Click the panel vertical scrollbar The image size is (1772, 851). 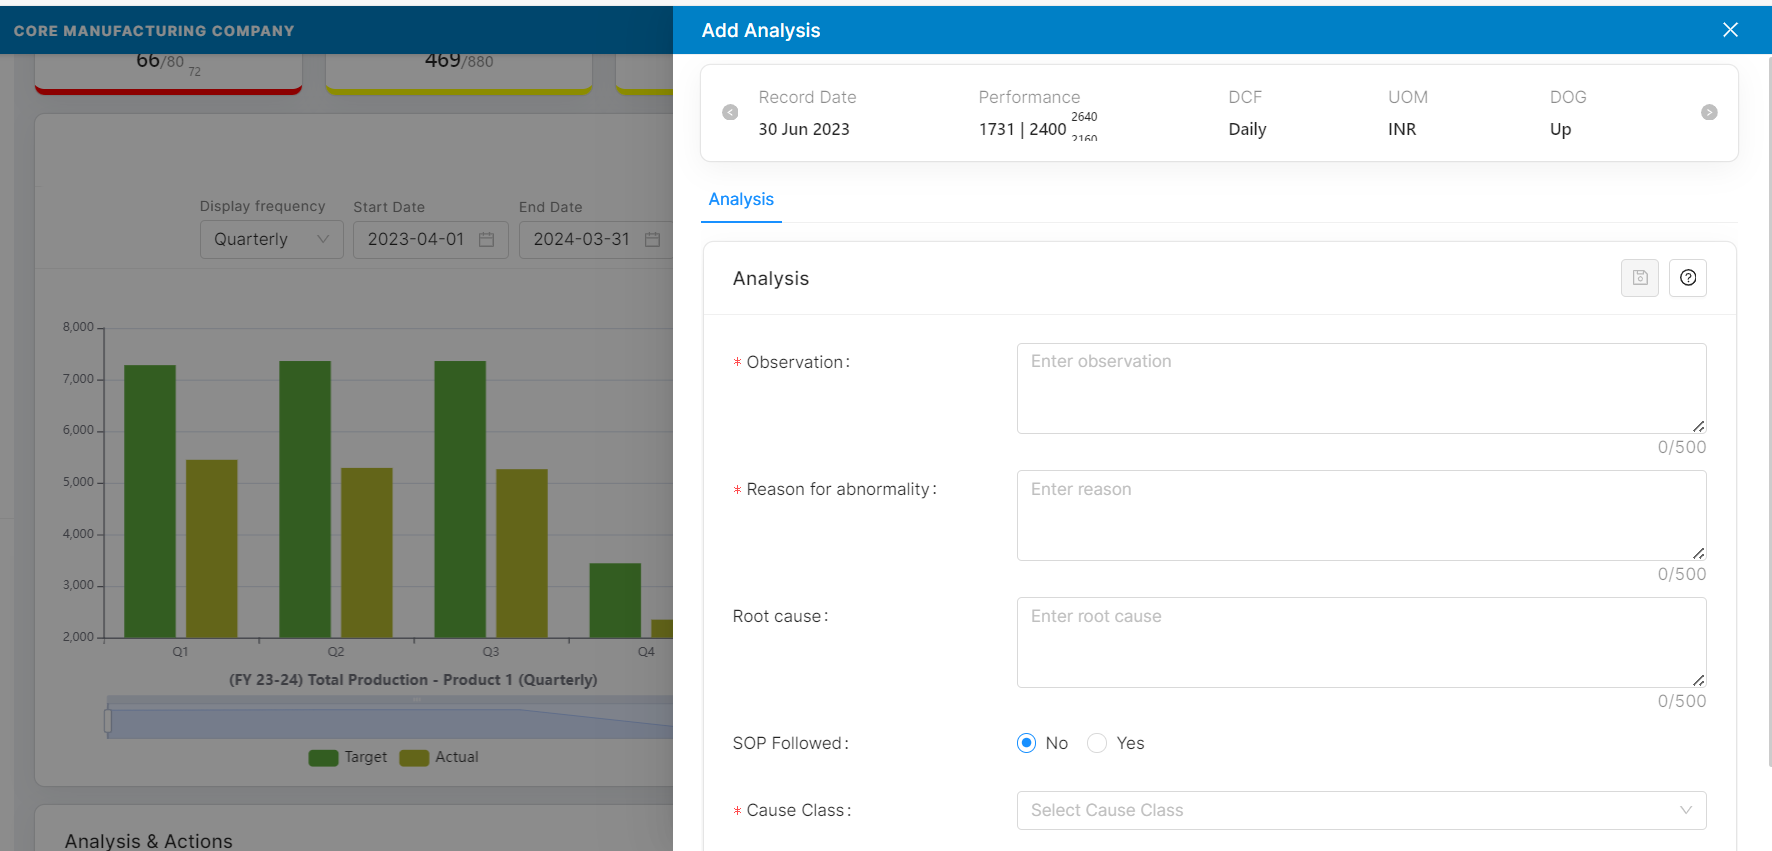(x=1768, y=410)
